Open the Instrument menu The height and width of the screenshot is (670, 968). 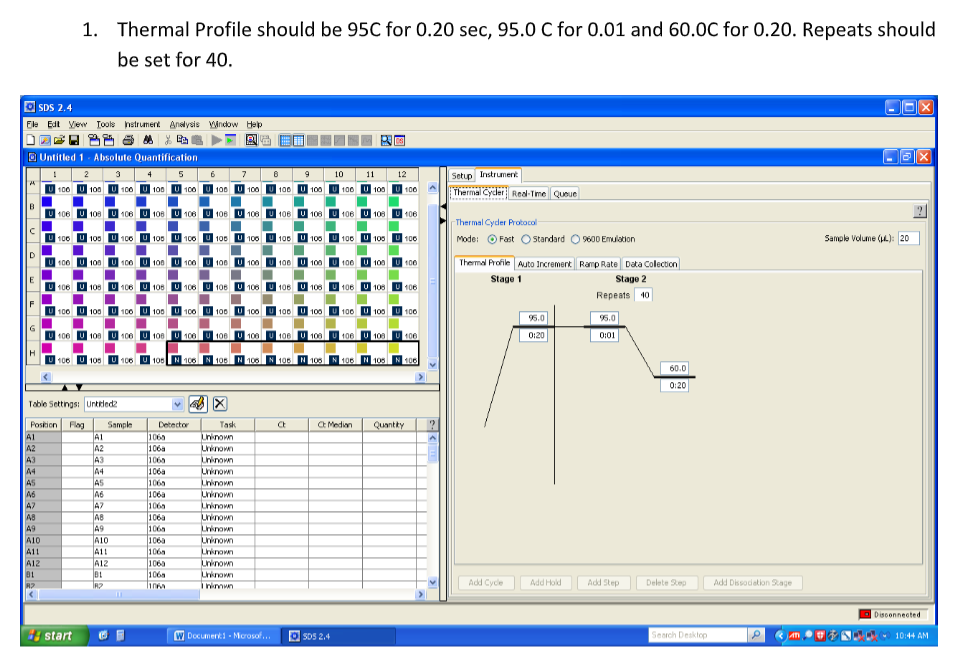142,124
